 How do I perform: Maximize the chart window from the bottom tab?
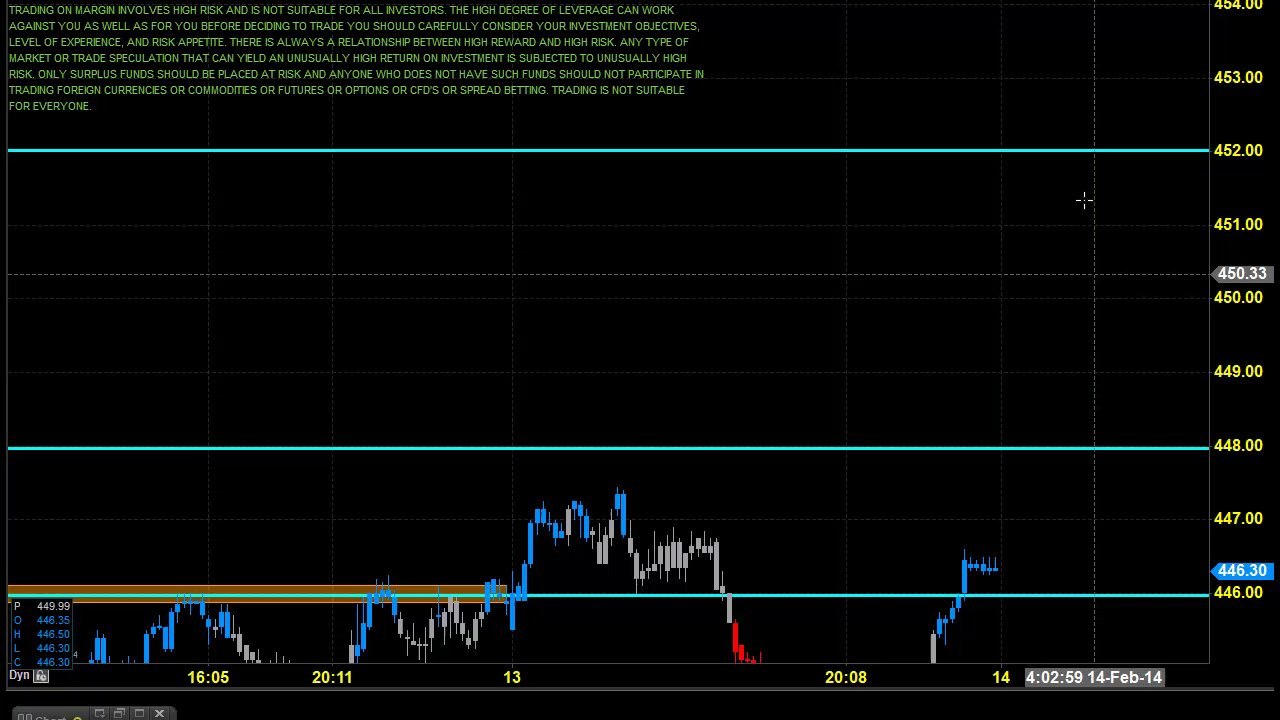[139, 713]
